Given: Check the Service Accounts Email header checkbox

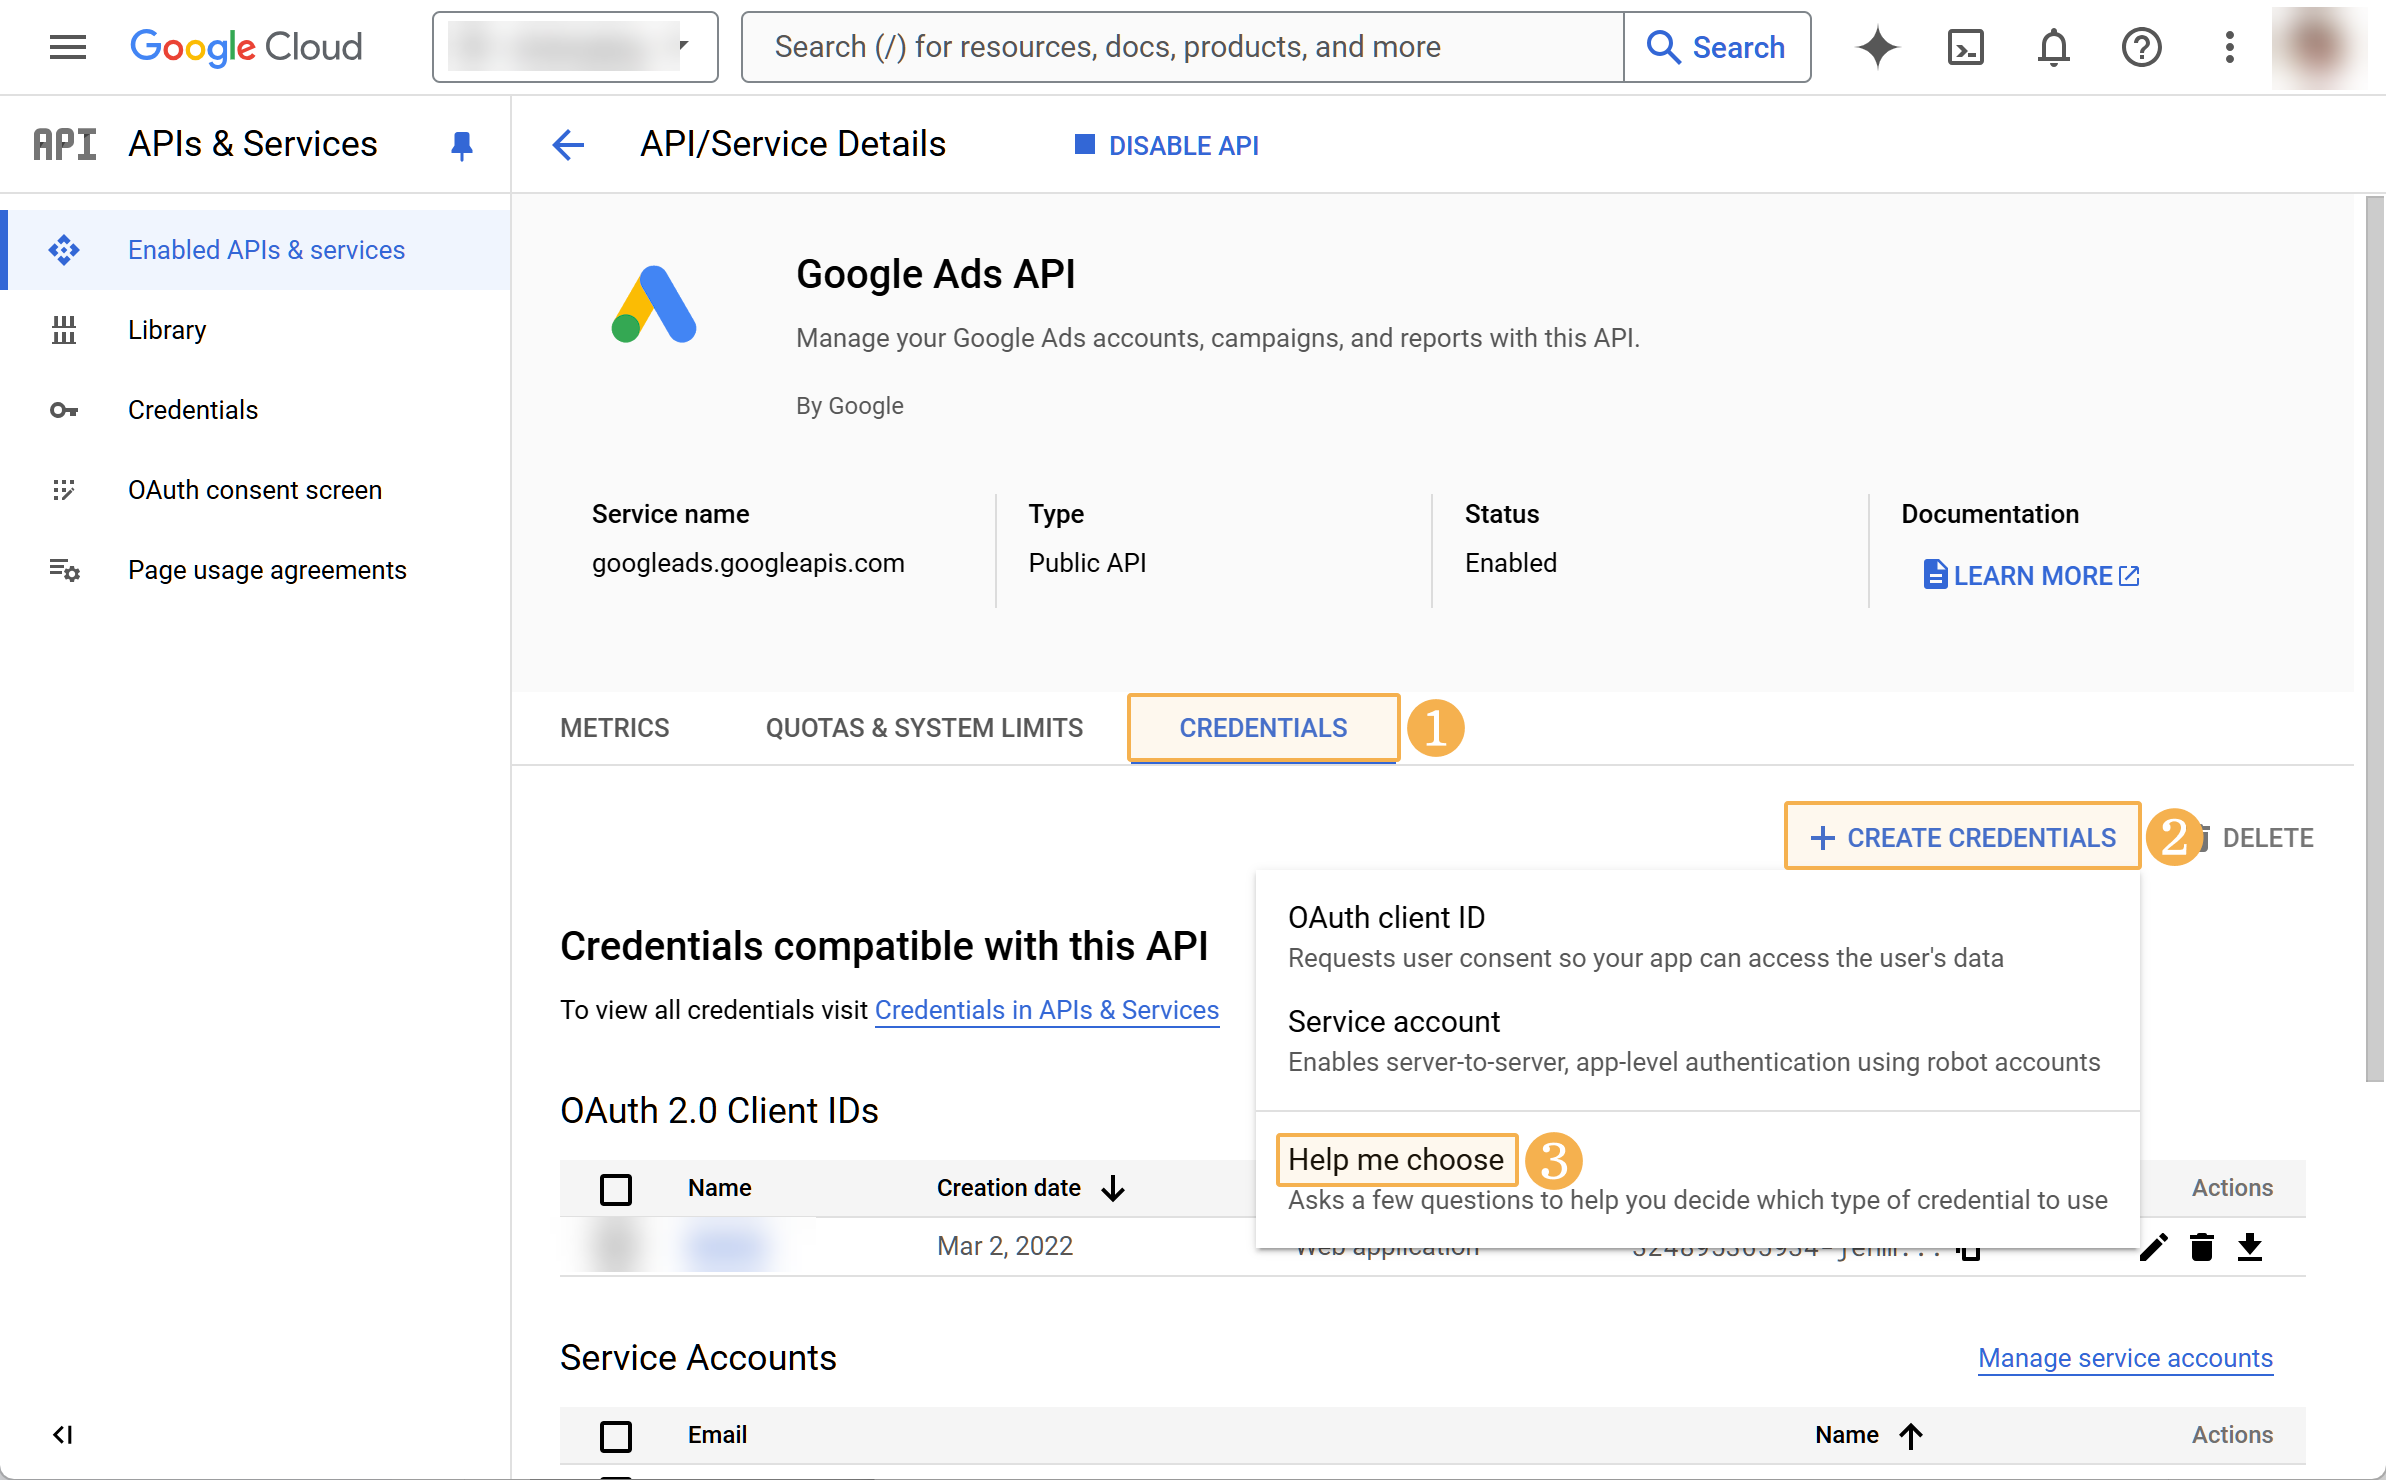Looking at the screenshot, I should pos(616,1436).
